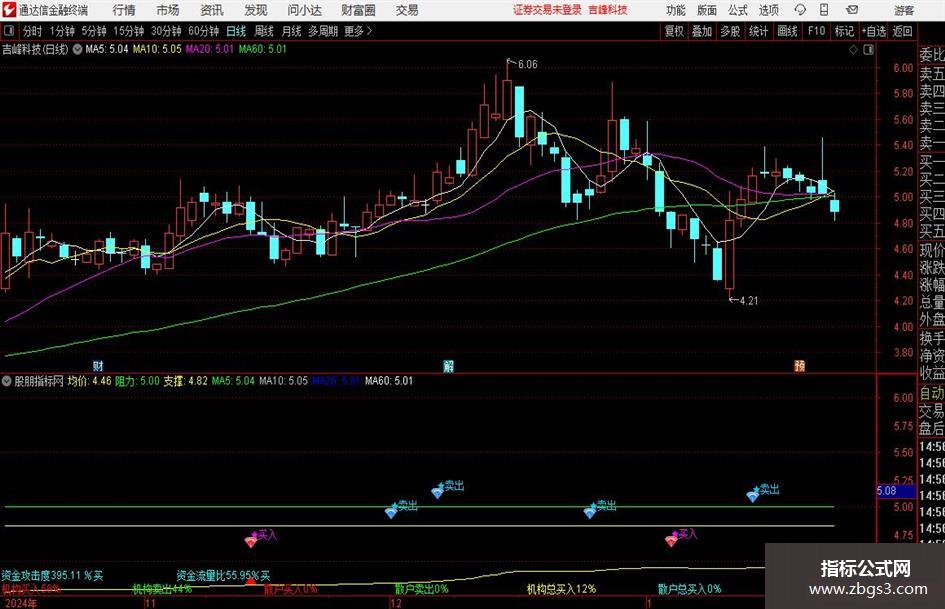Click the 5.08 price tag on axis

click(x=896, y=491)
